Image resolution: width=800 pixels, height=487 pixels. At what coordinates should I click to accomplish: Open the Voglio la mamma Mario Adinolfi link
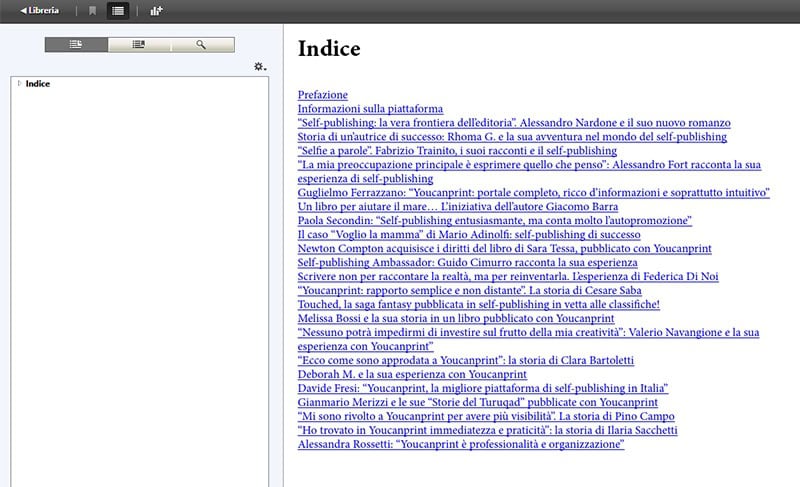tap(469, 235)
